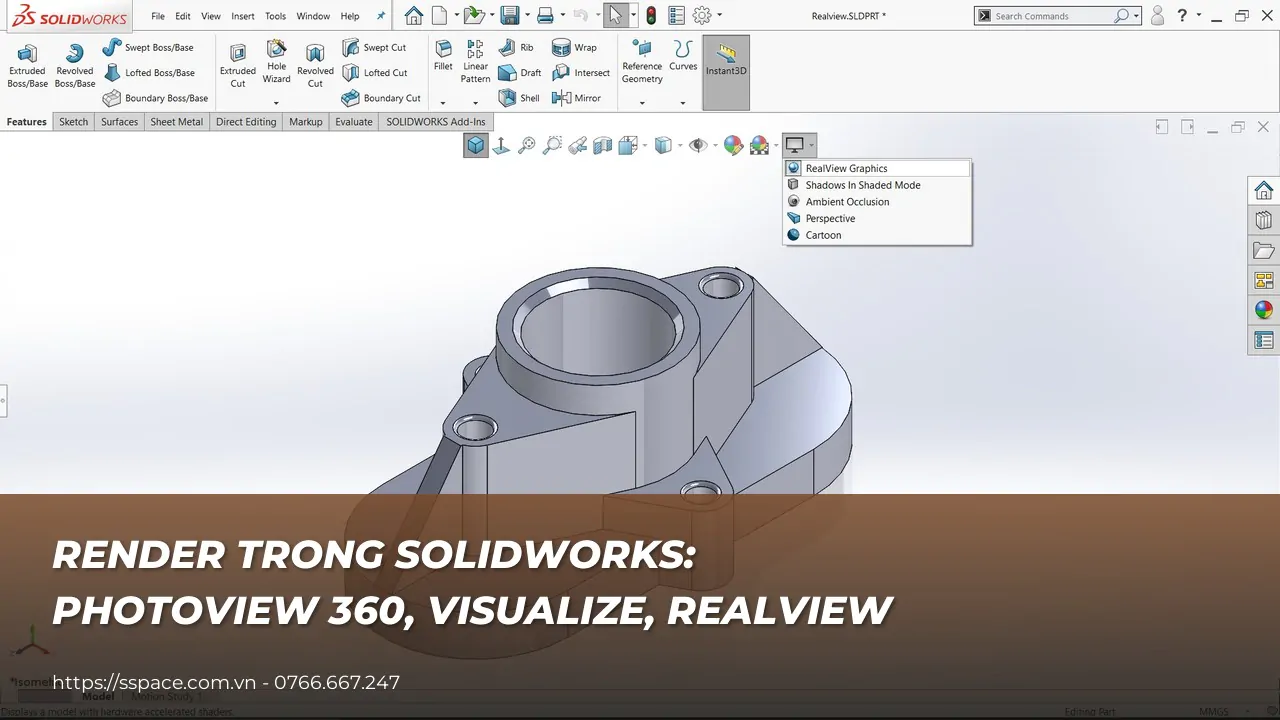Select the Extruded Boss/Base tool
Image resolution: width=1280 pixels, height=720 pixels.
click(27, 66)
